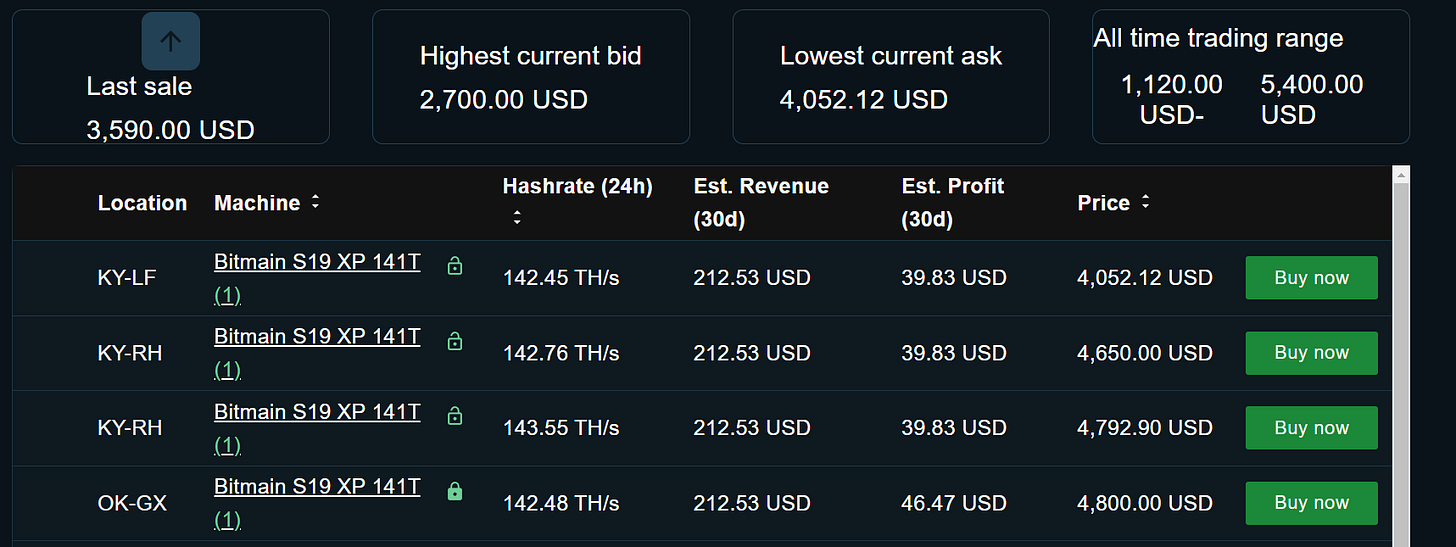
Task: Open the Bitmain S19 XP 141T link in the KY-LF row
Action: pyautogui.click(x=317, y=263)
